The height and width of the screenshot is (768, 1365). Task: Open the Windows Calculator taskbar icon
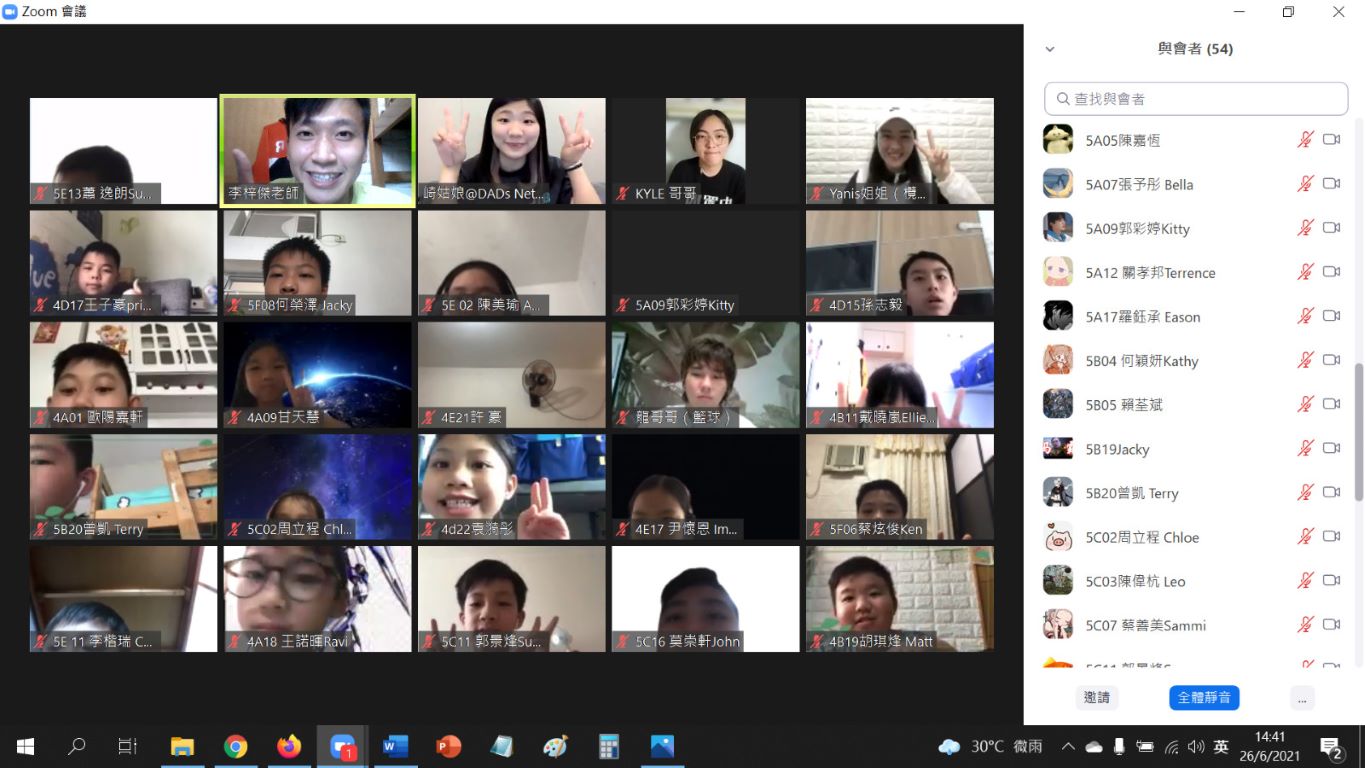pyautogui.click(x=608, y=747)
